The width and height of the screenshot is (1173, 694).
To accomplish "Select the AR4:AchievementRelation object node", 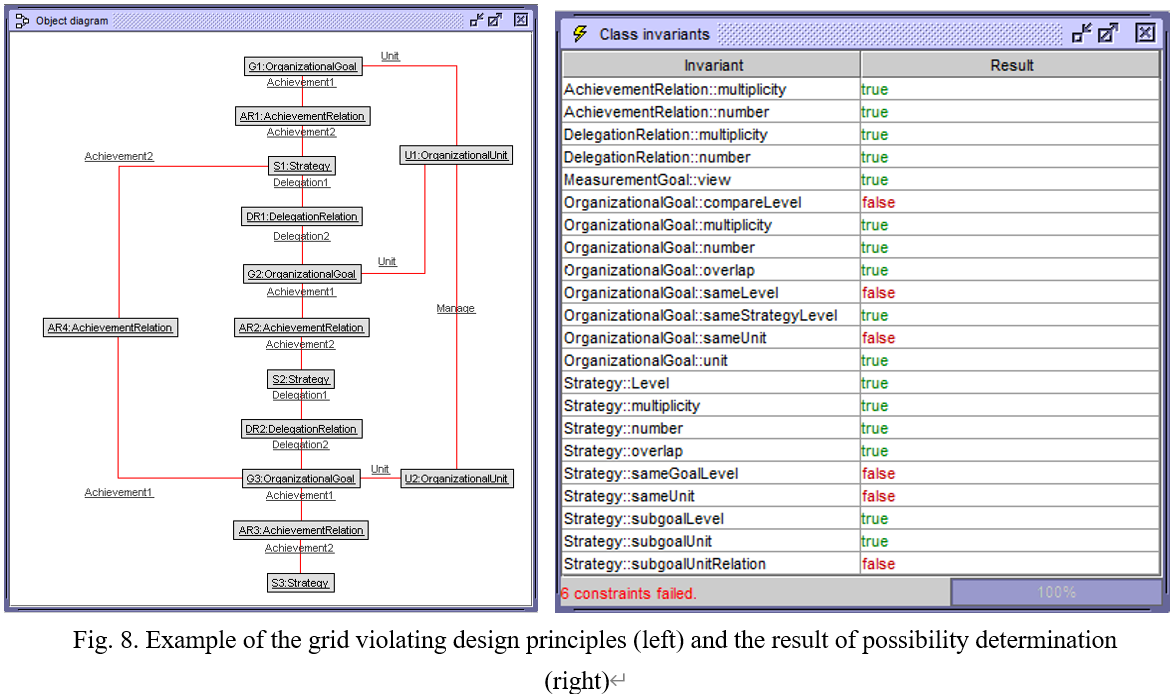I will pos(110,327).
